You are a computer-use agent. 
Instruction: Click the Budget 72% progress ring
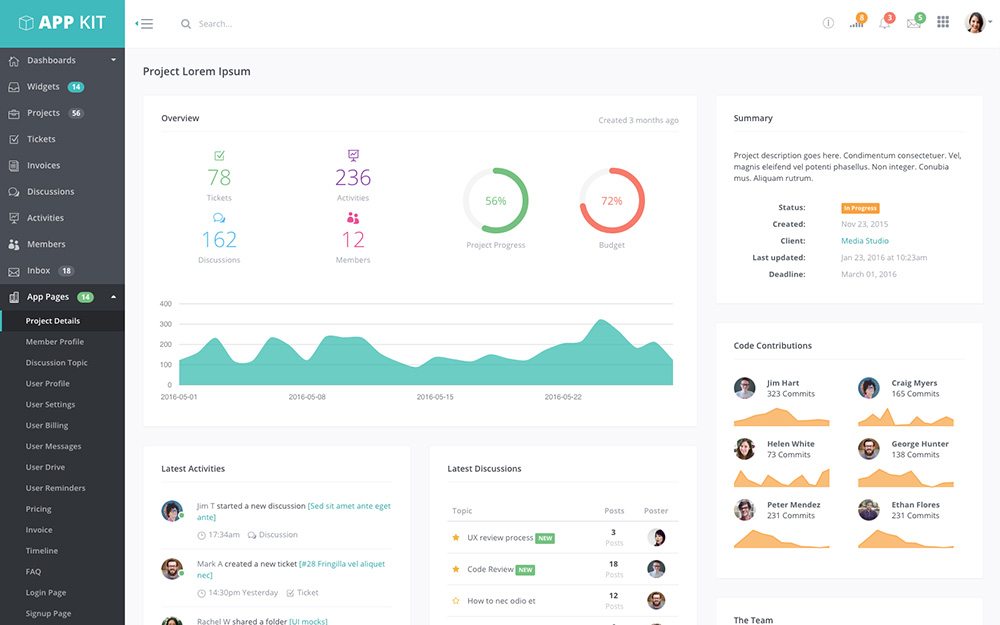[612, 201]
